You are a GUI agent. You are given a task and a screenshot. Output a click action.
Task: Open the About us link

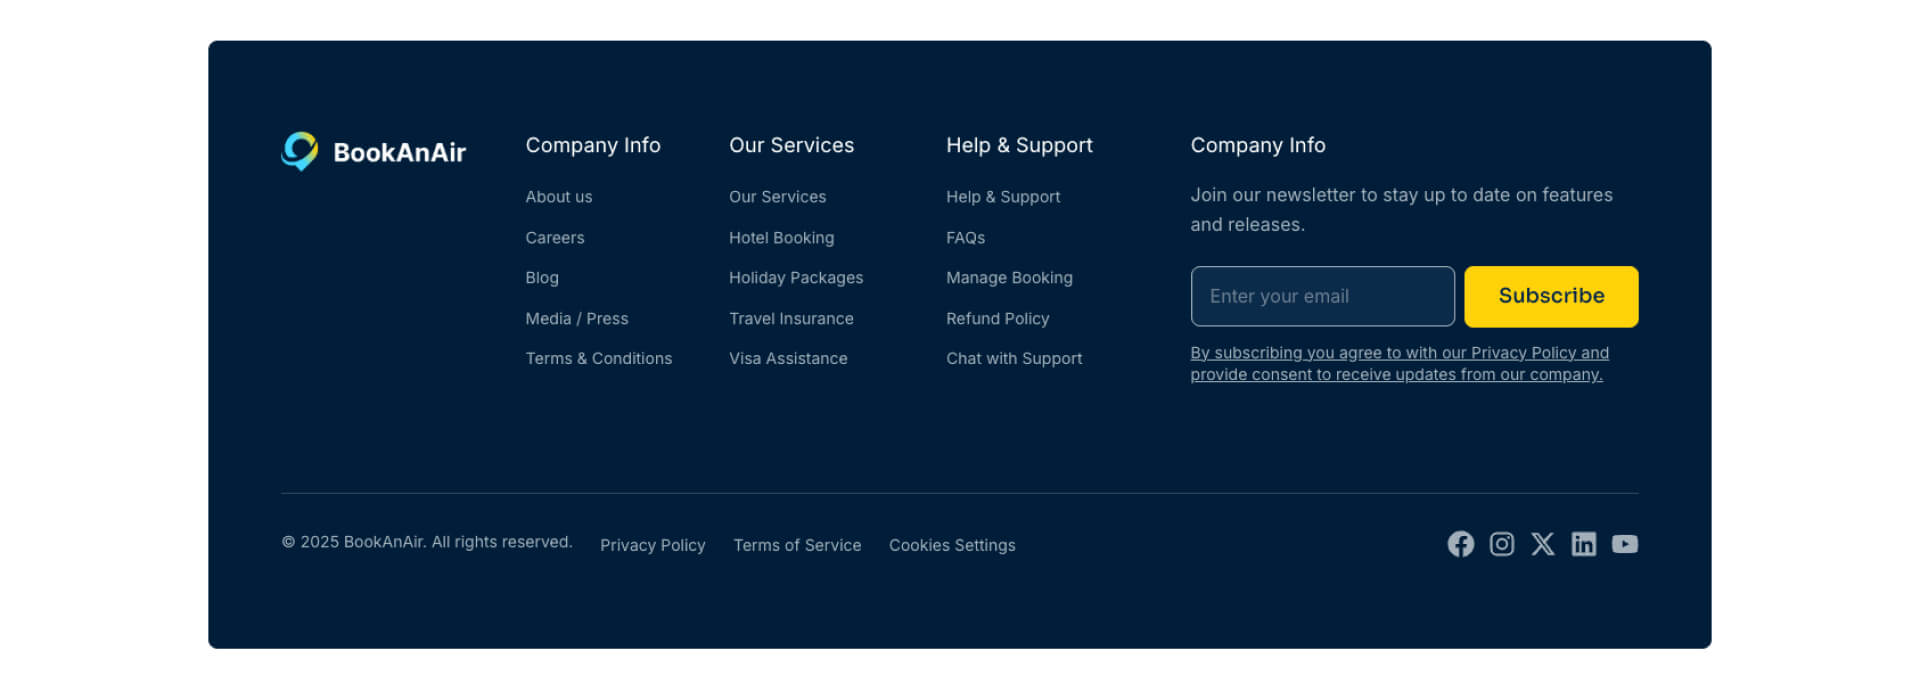pos(559,197)
